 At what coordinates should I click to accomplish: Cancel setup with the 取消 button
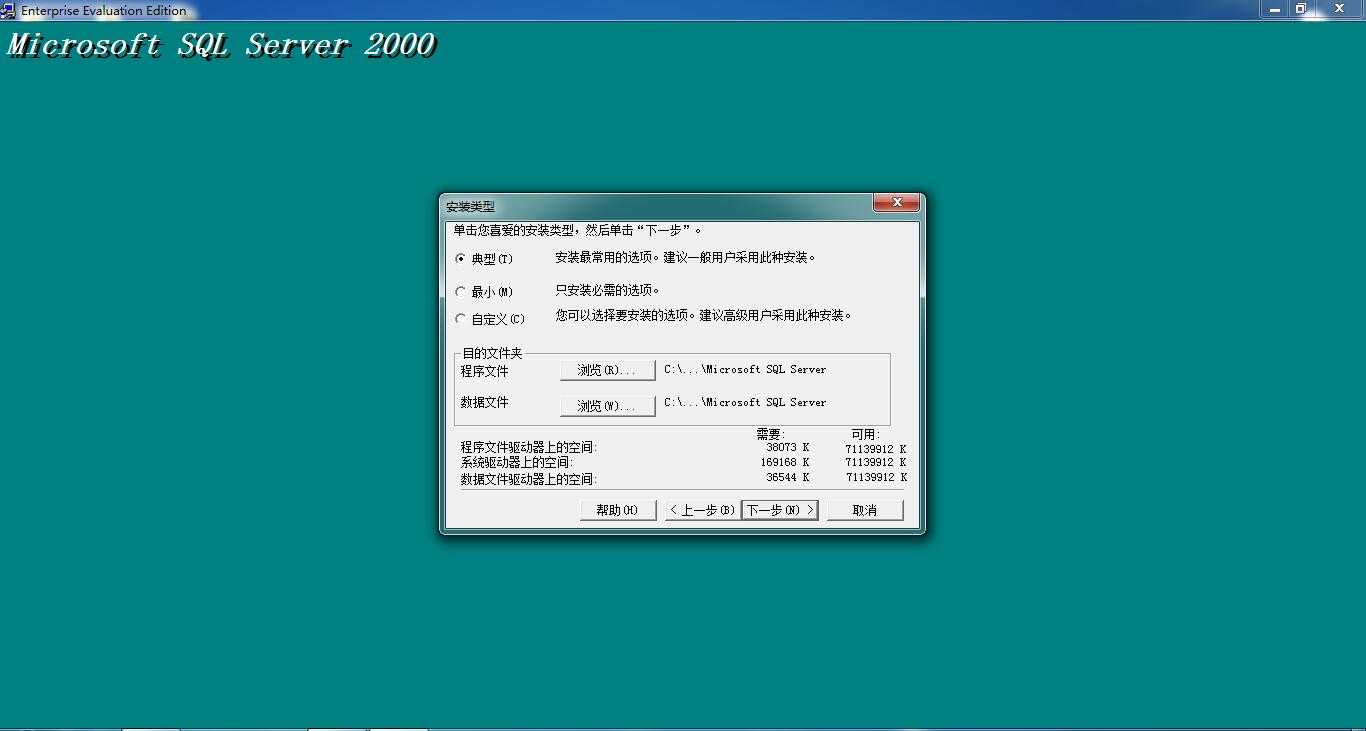[x=865, y=510]
